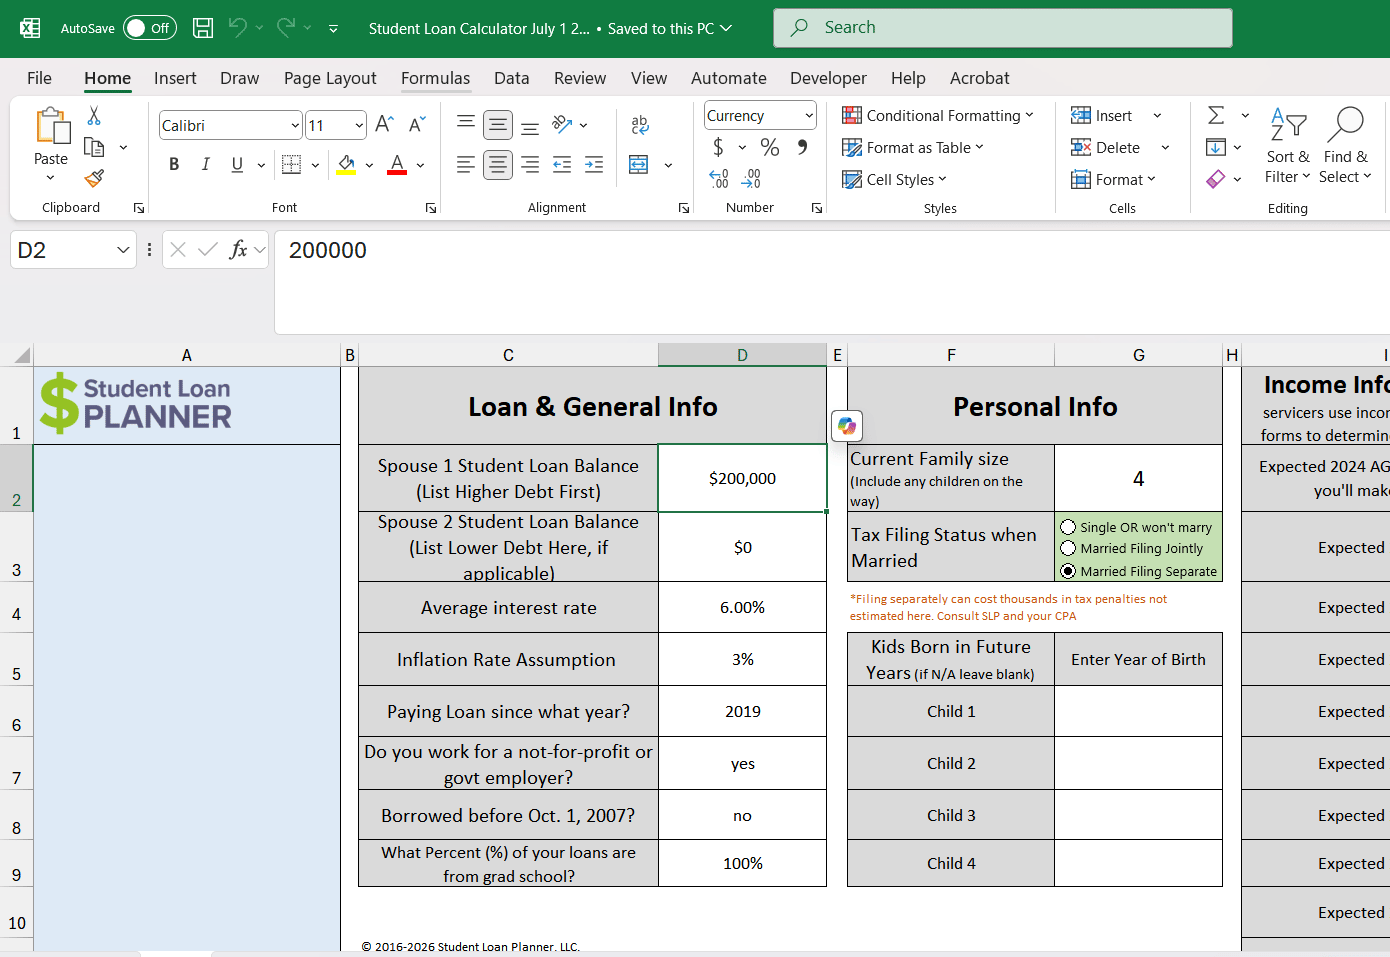Open the Name Box dropdown arrow
The height and width of the screenshot is (957, 1390).
123,250
